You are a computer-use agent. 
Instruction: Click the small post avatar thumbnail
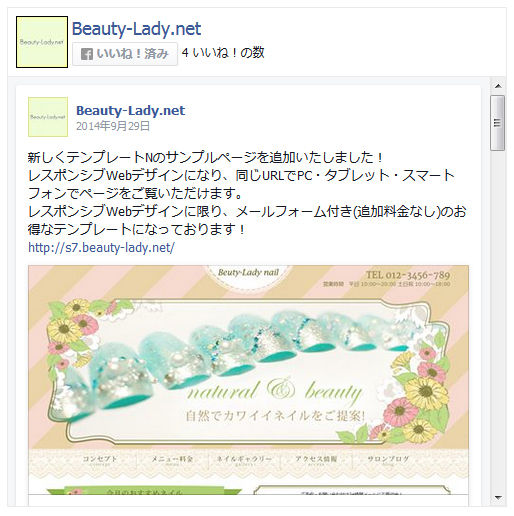(x=48, y=117)
